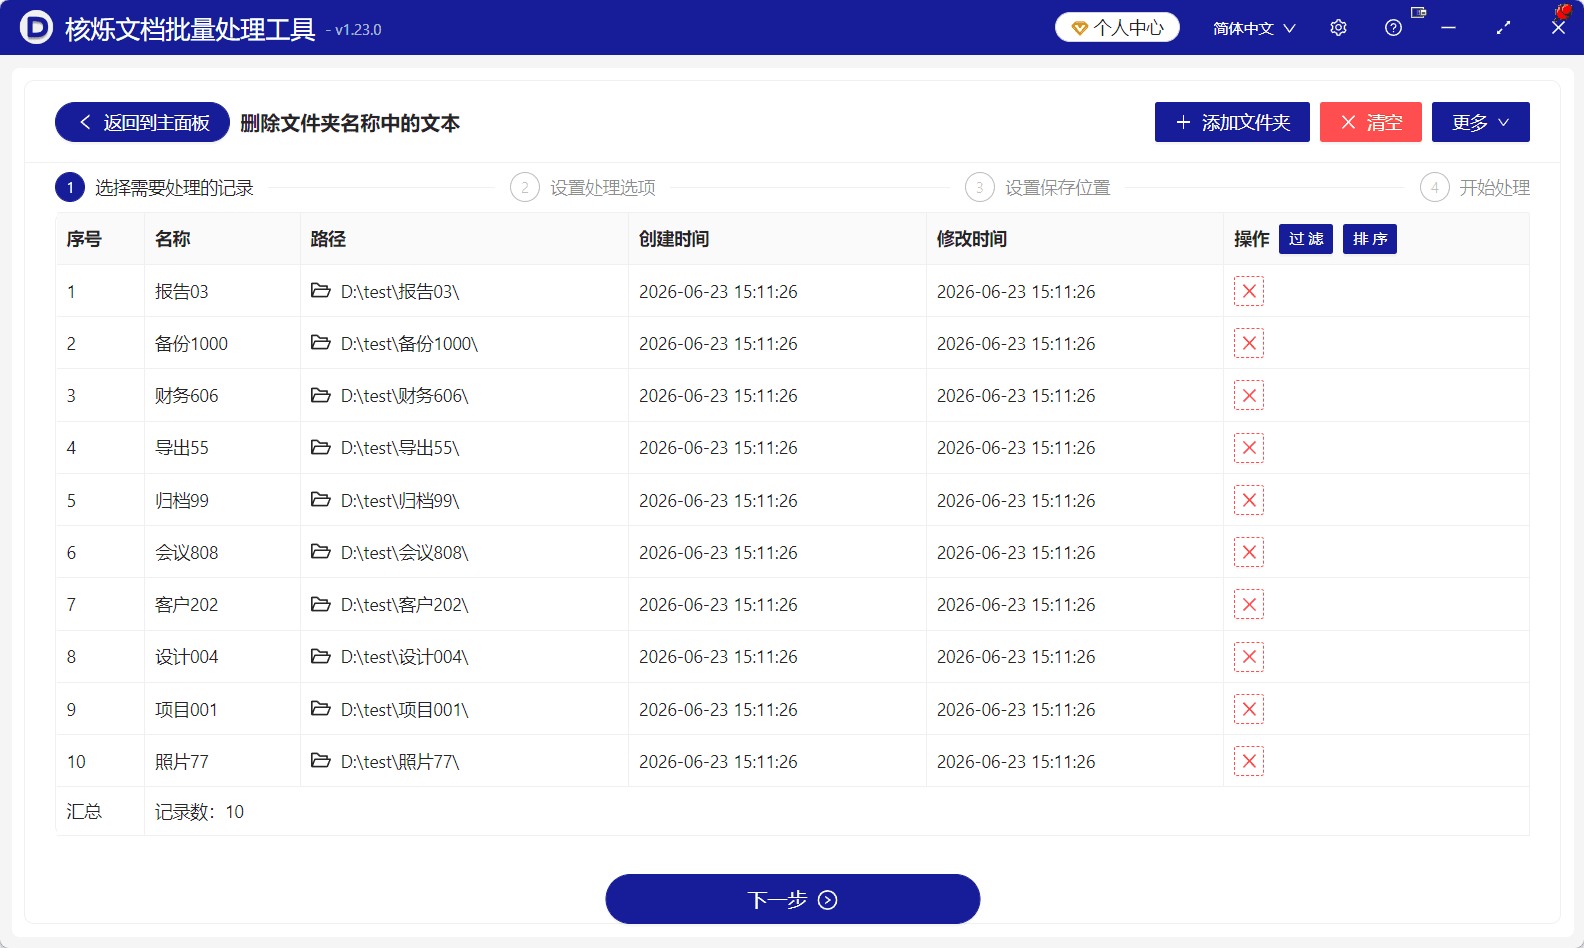Open the help question mark icon
Viewport: 1584px width, 948px height.
click(x=1393, y=28)
